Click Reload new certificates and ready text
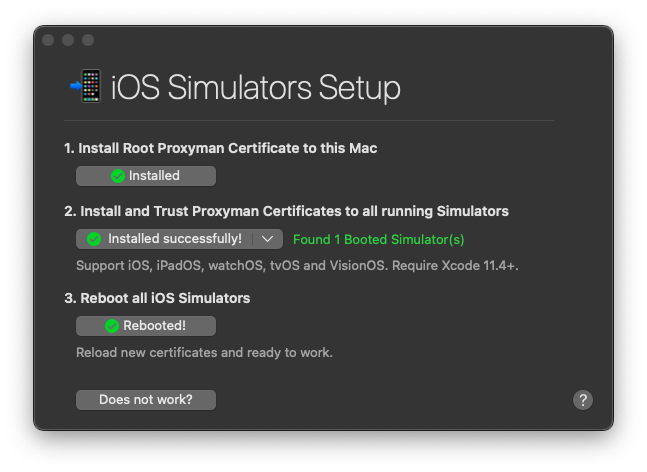 point(204,353)
